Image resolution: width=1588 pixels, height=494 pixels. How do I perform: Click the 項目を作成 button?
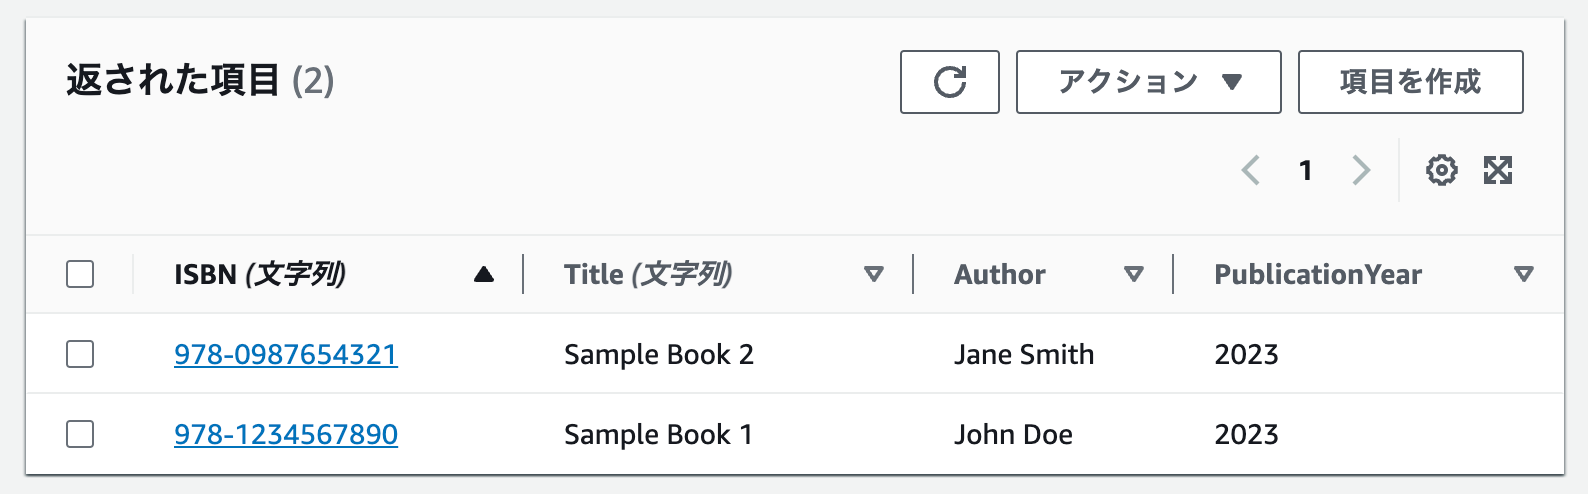pos(1410,82)
